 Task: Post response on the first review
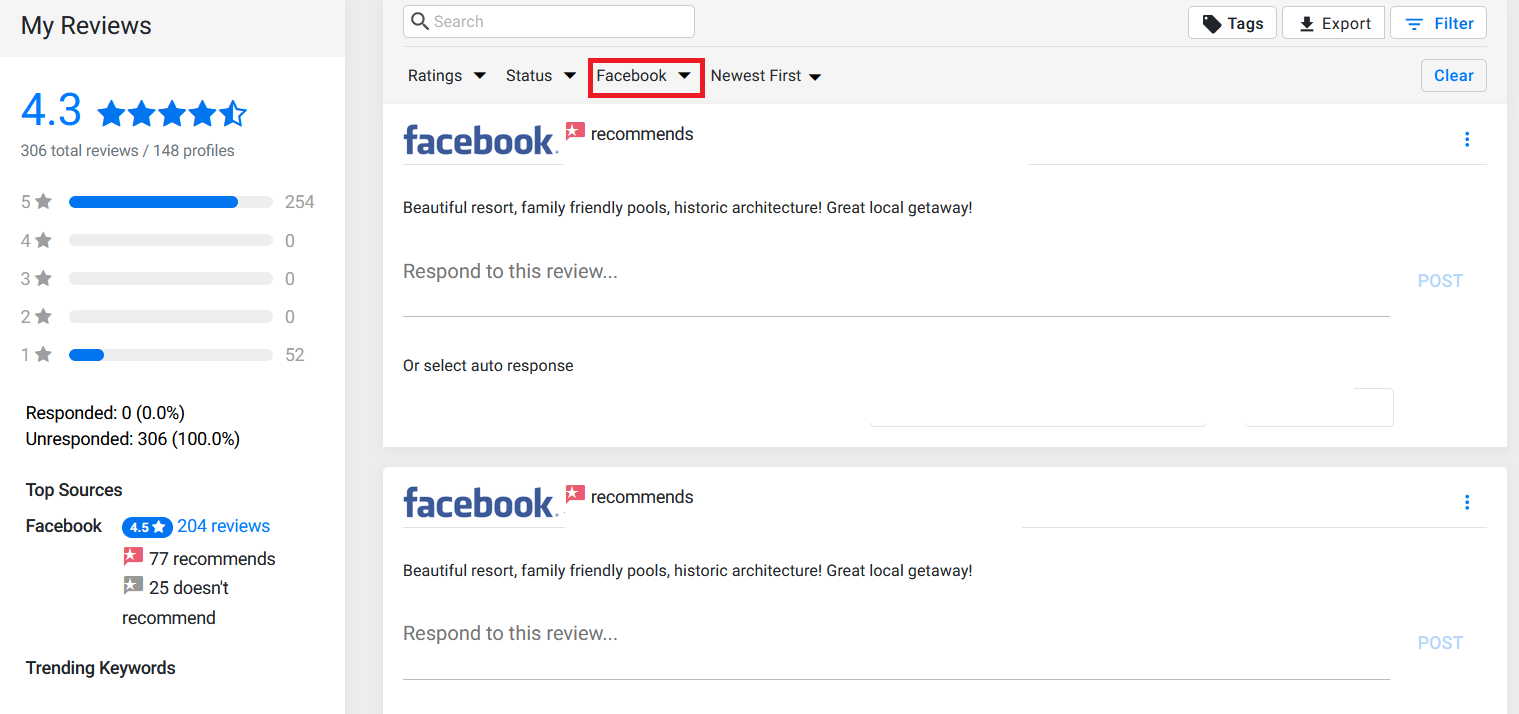[1440, 281]
